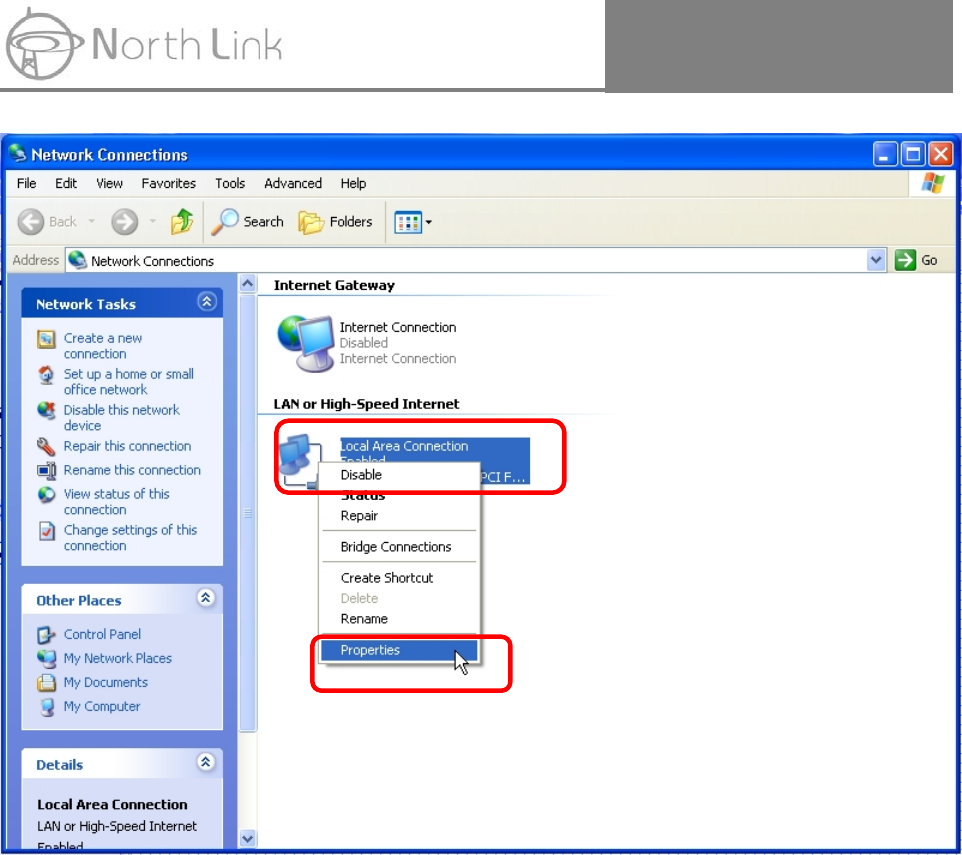This screenshot has height=855, width=962.
Task: Collapse the Details panel
Action: [x=206, y=762]
